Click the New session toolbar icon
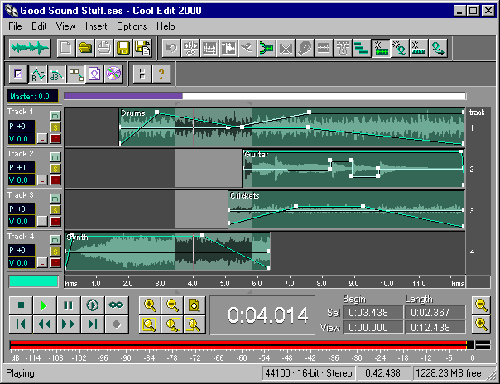Viewport: 500px width, 384px height. pyautogui.click(x=65, y=48)
